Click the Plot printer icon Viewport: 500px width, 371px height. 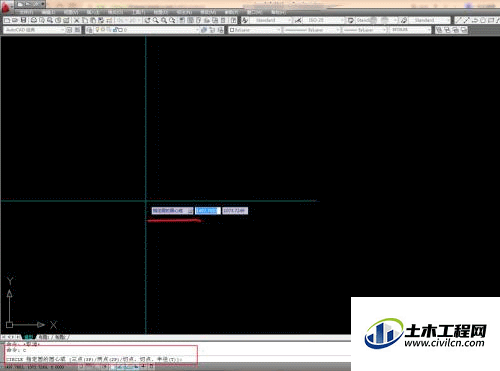34,20
